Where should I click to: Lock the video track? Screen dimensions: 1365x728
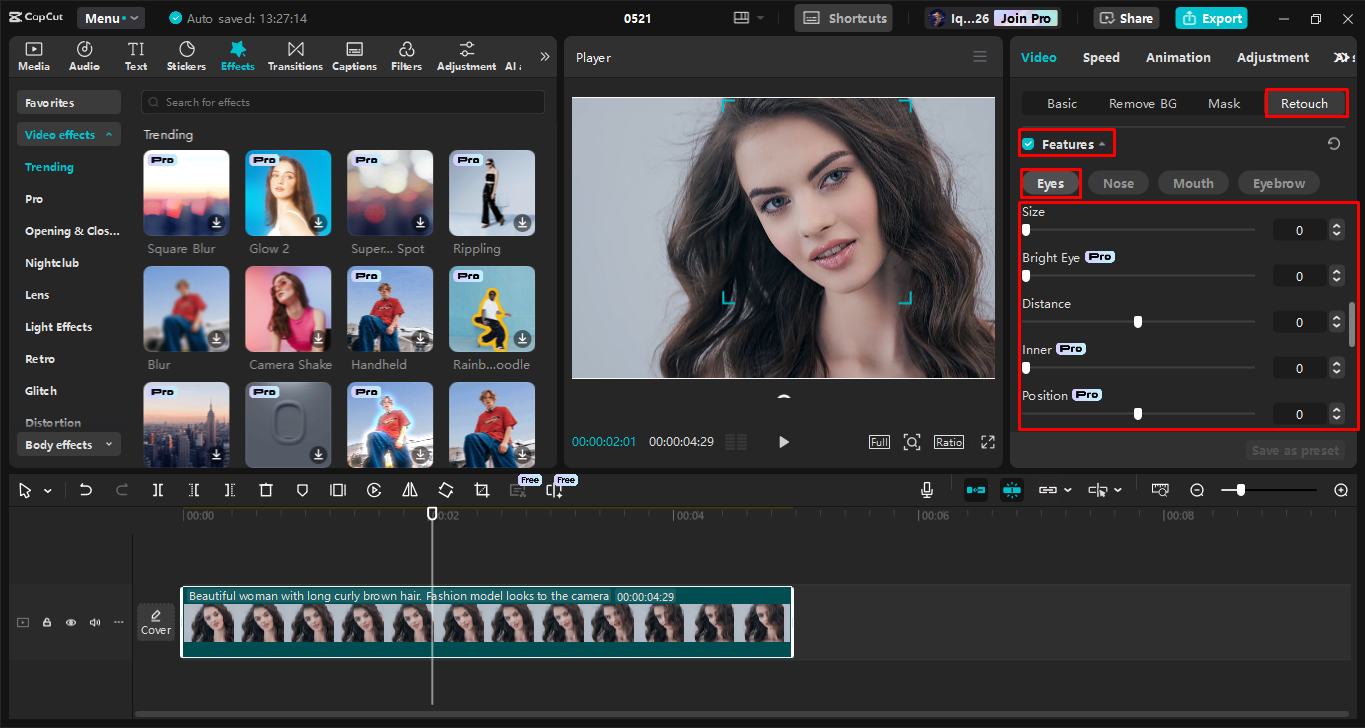coord(46,621)
